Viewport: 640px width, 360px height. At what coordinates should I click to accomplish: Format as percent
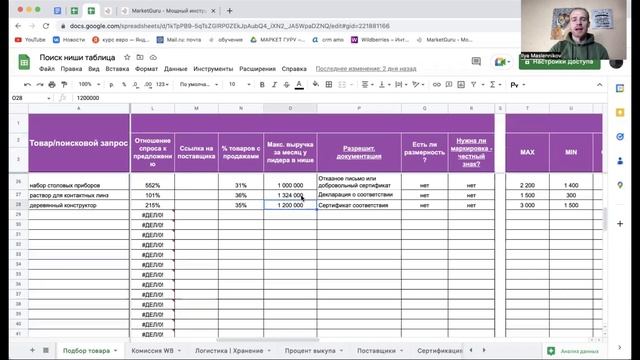pos(124,84)
